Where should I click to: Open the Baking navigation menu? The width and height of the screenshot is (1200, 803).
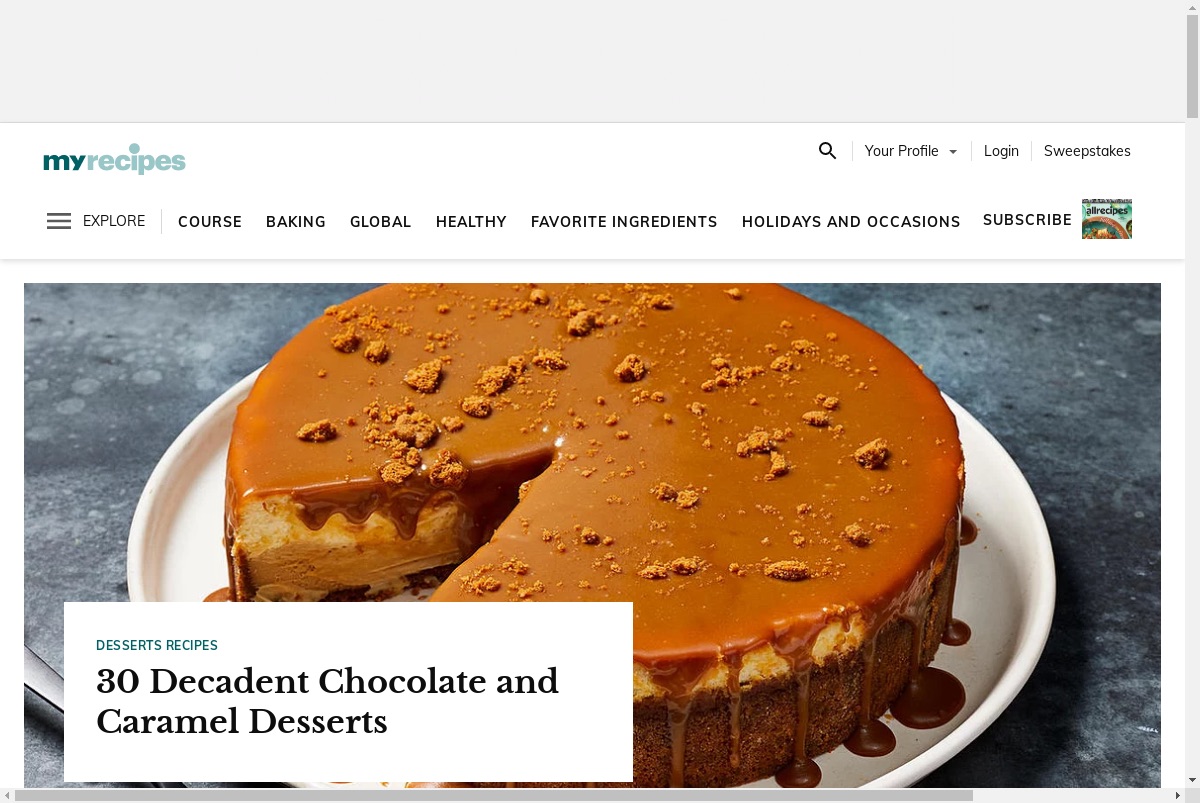(x=296, y=222)
